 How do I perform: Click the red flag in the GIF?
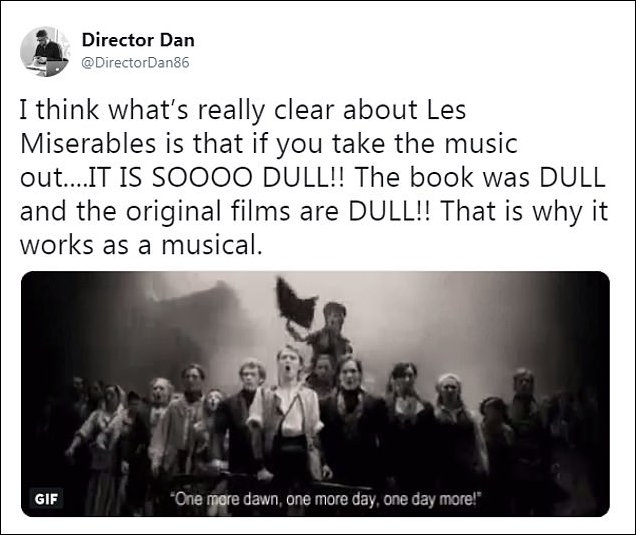pos(295,302)
